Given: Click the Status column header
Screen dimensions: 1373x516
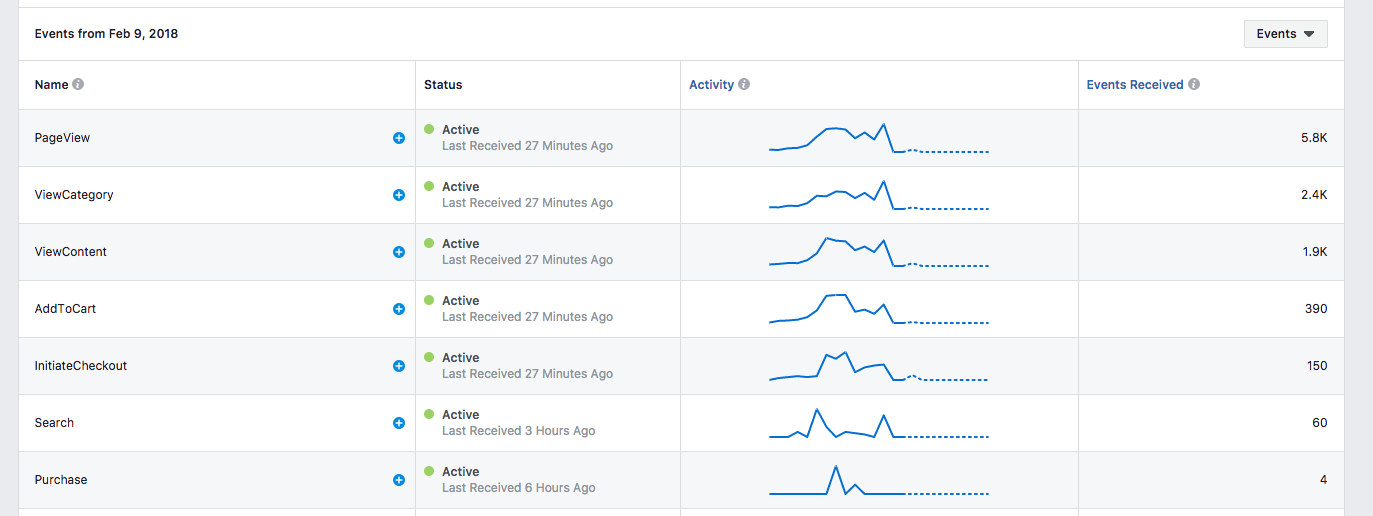Looking at the screenshot, I should 443,85.
